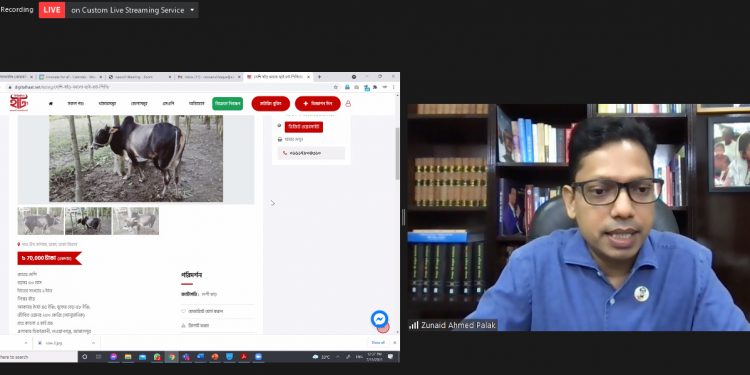750x375 pixels.
Task: Open the fourth navigation menu item
Action: pos(139,103)
